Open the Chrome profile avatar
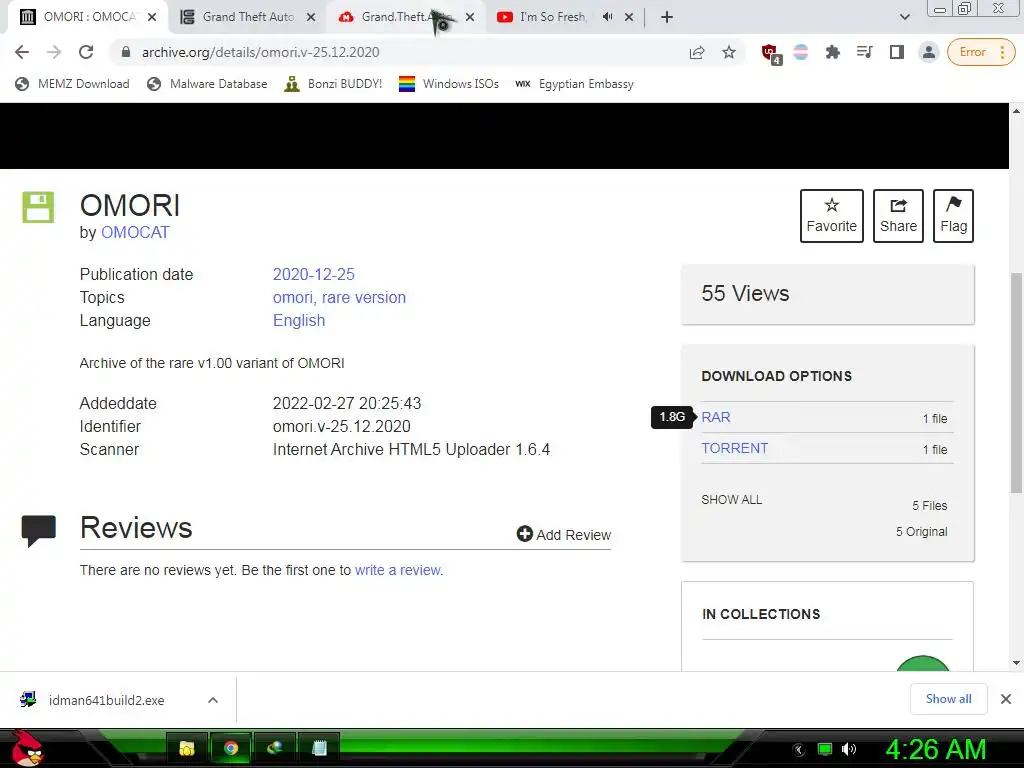Viewport: 1024px width, 768px height. tap(929, 52)
